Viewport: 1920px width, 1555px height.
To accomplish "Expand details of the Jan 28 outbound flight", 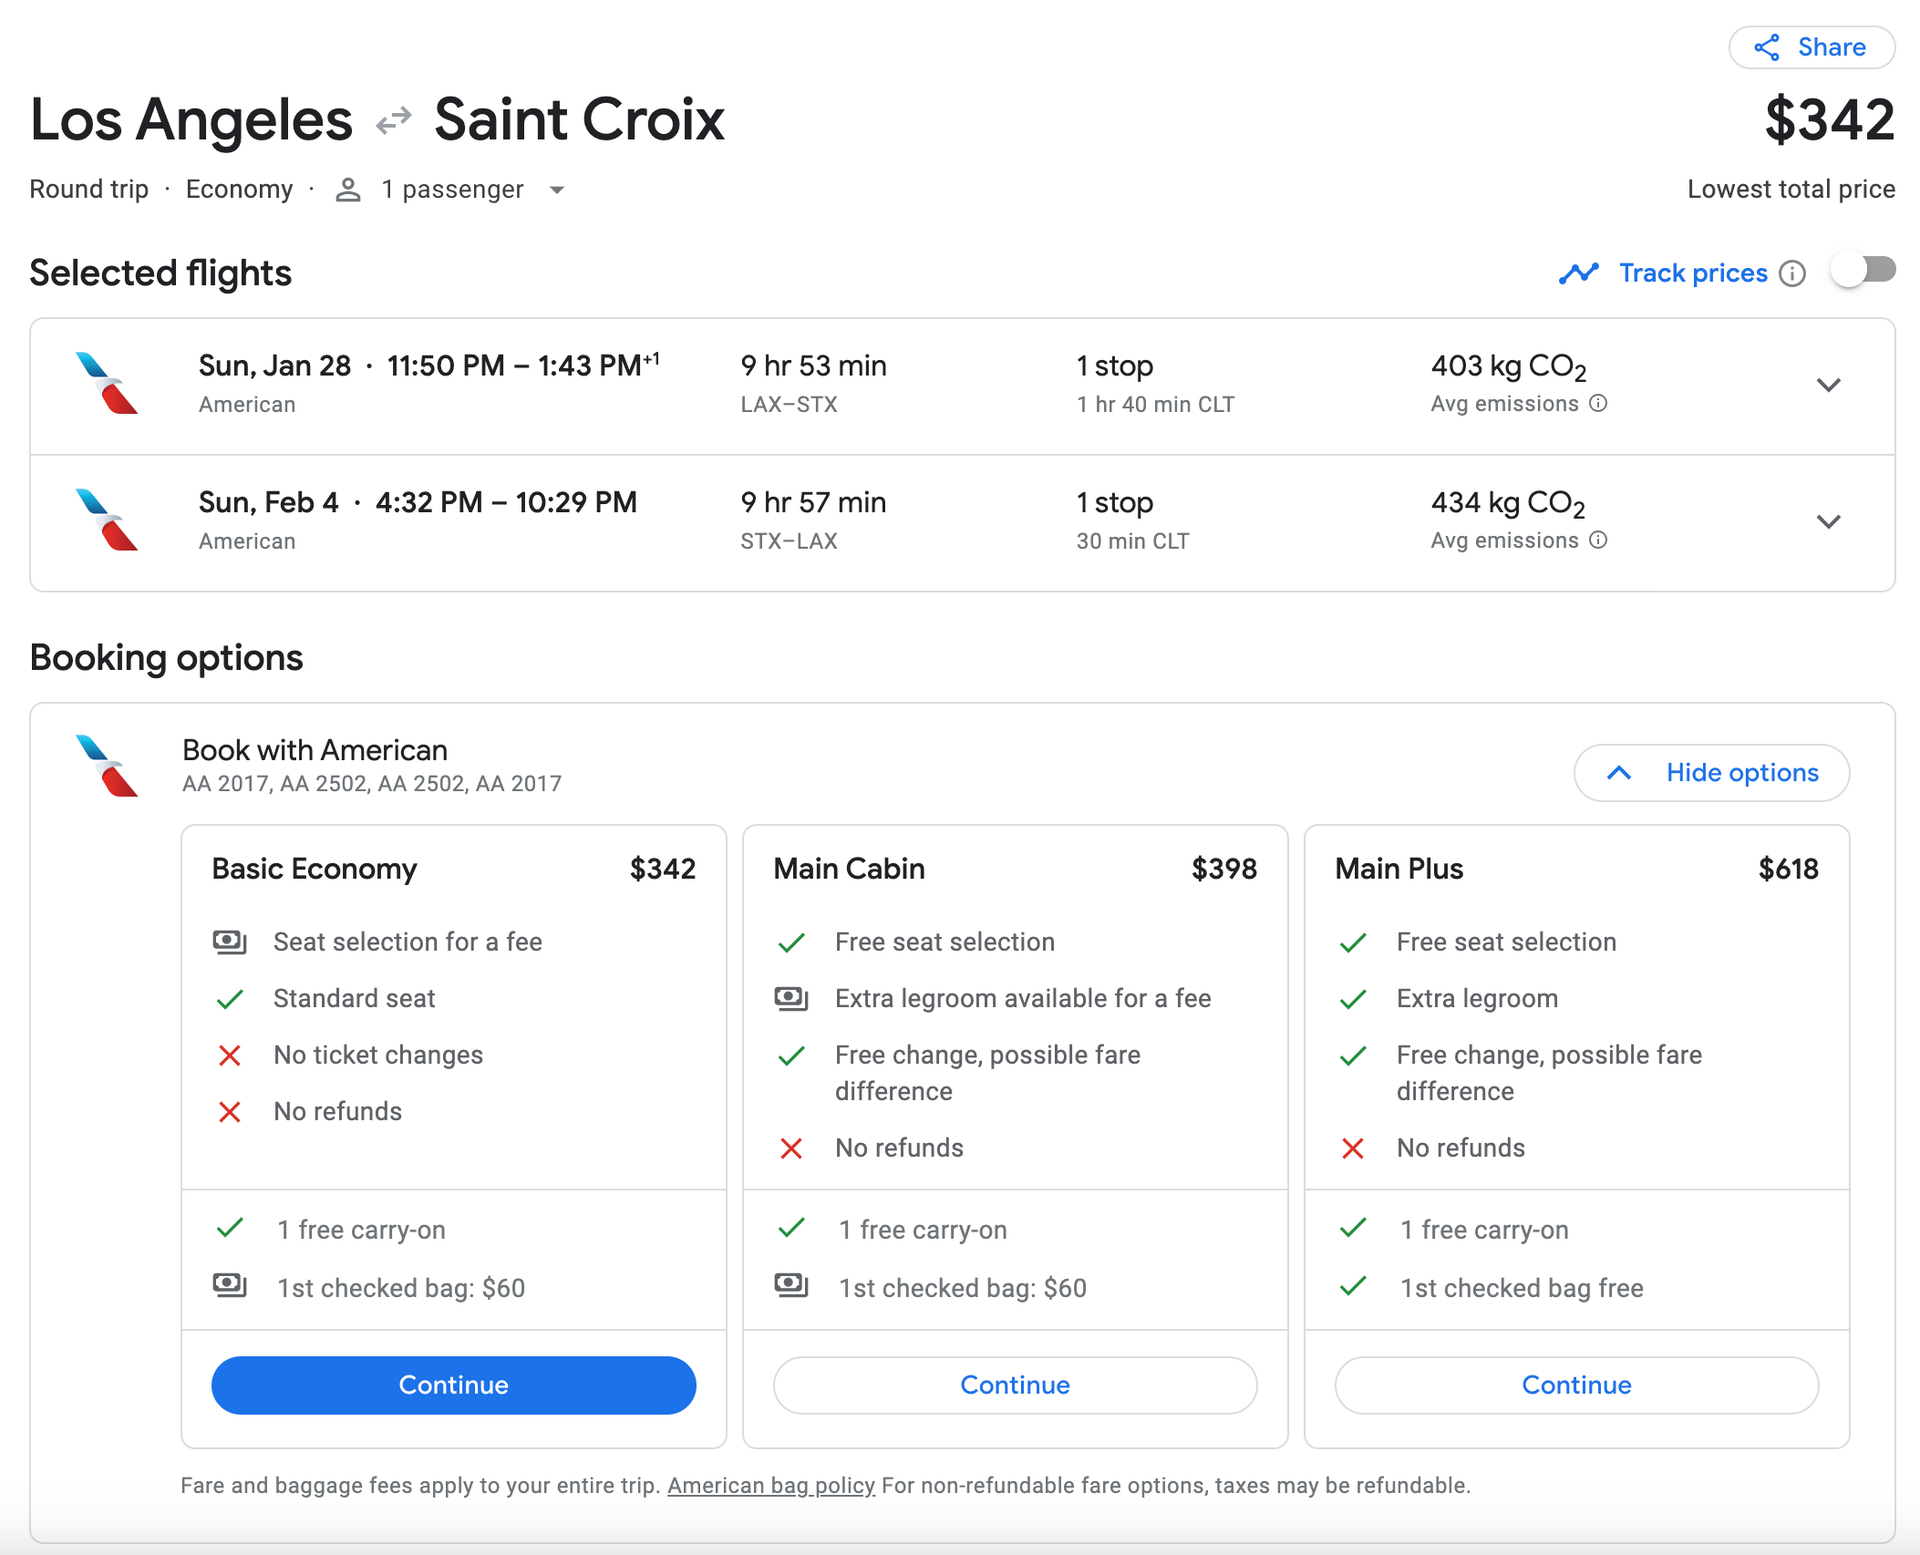I will coord(1829,384).
